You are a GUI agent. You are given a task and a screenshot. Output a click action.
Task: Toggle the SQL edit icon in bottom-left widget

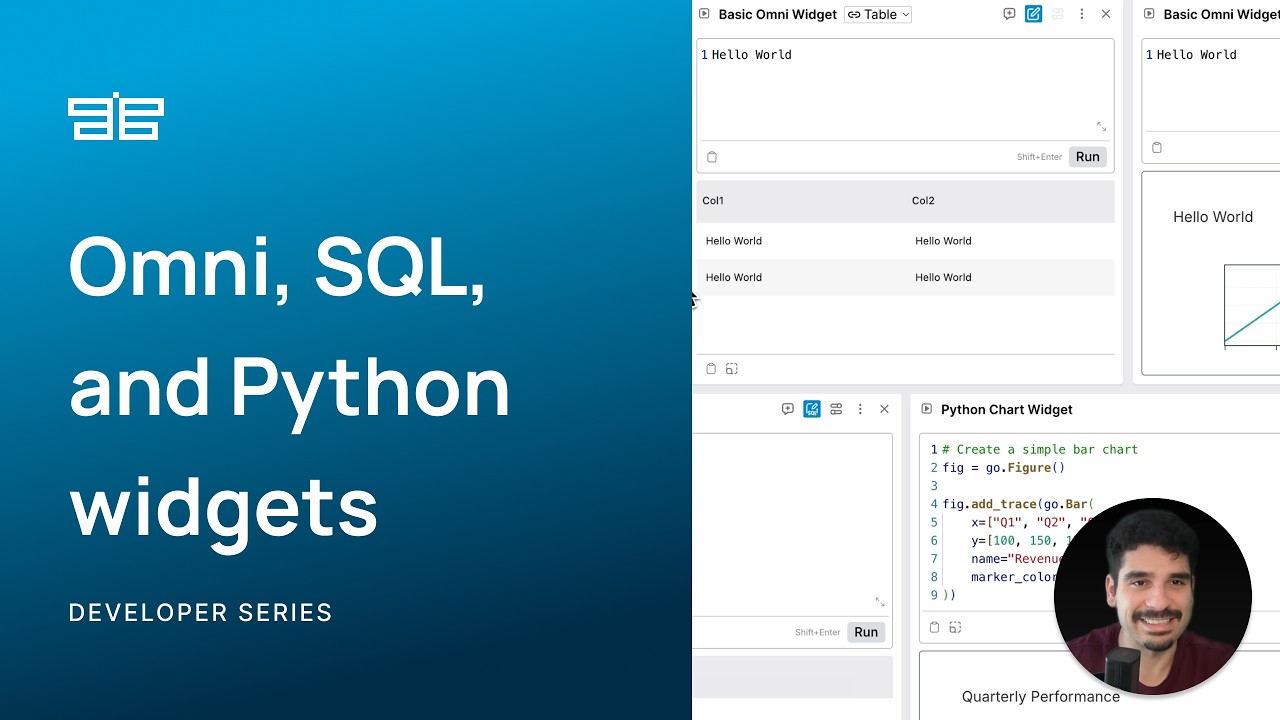click(x=811, y=409)
